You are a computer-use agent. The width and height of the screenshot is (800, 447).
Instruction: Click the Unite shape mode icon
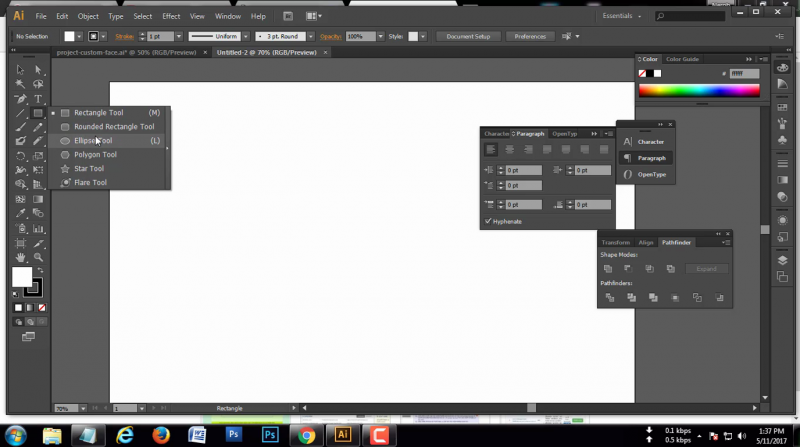(x=608, y=269)
